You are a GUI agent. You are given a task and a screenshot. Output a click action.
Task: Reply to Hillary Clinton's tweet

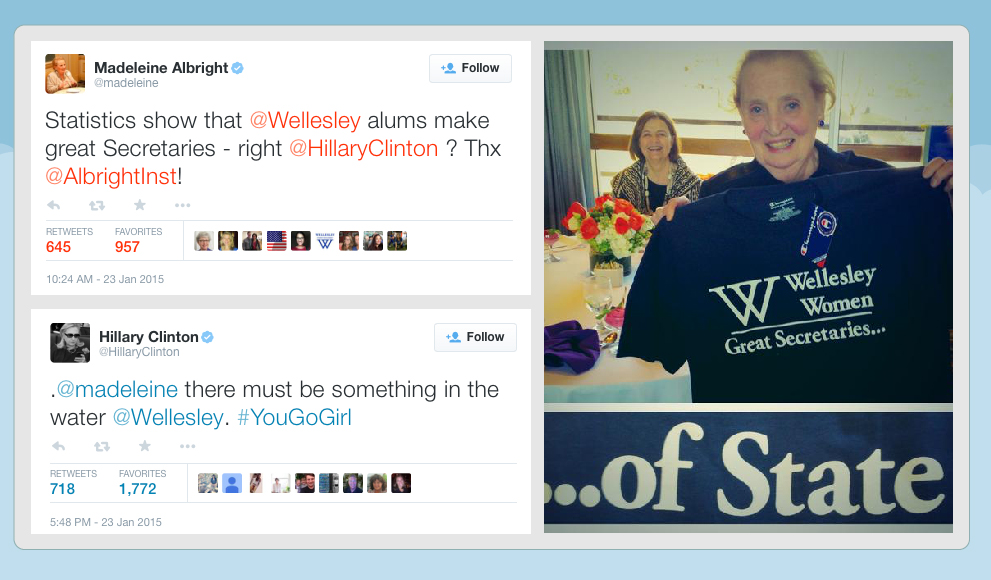click(59, 447)
